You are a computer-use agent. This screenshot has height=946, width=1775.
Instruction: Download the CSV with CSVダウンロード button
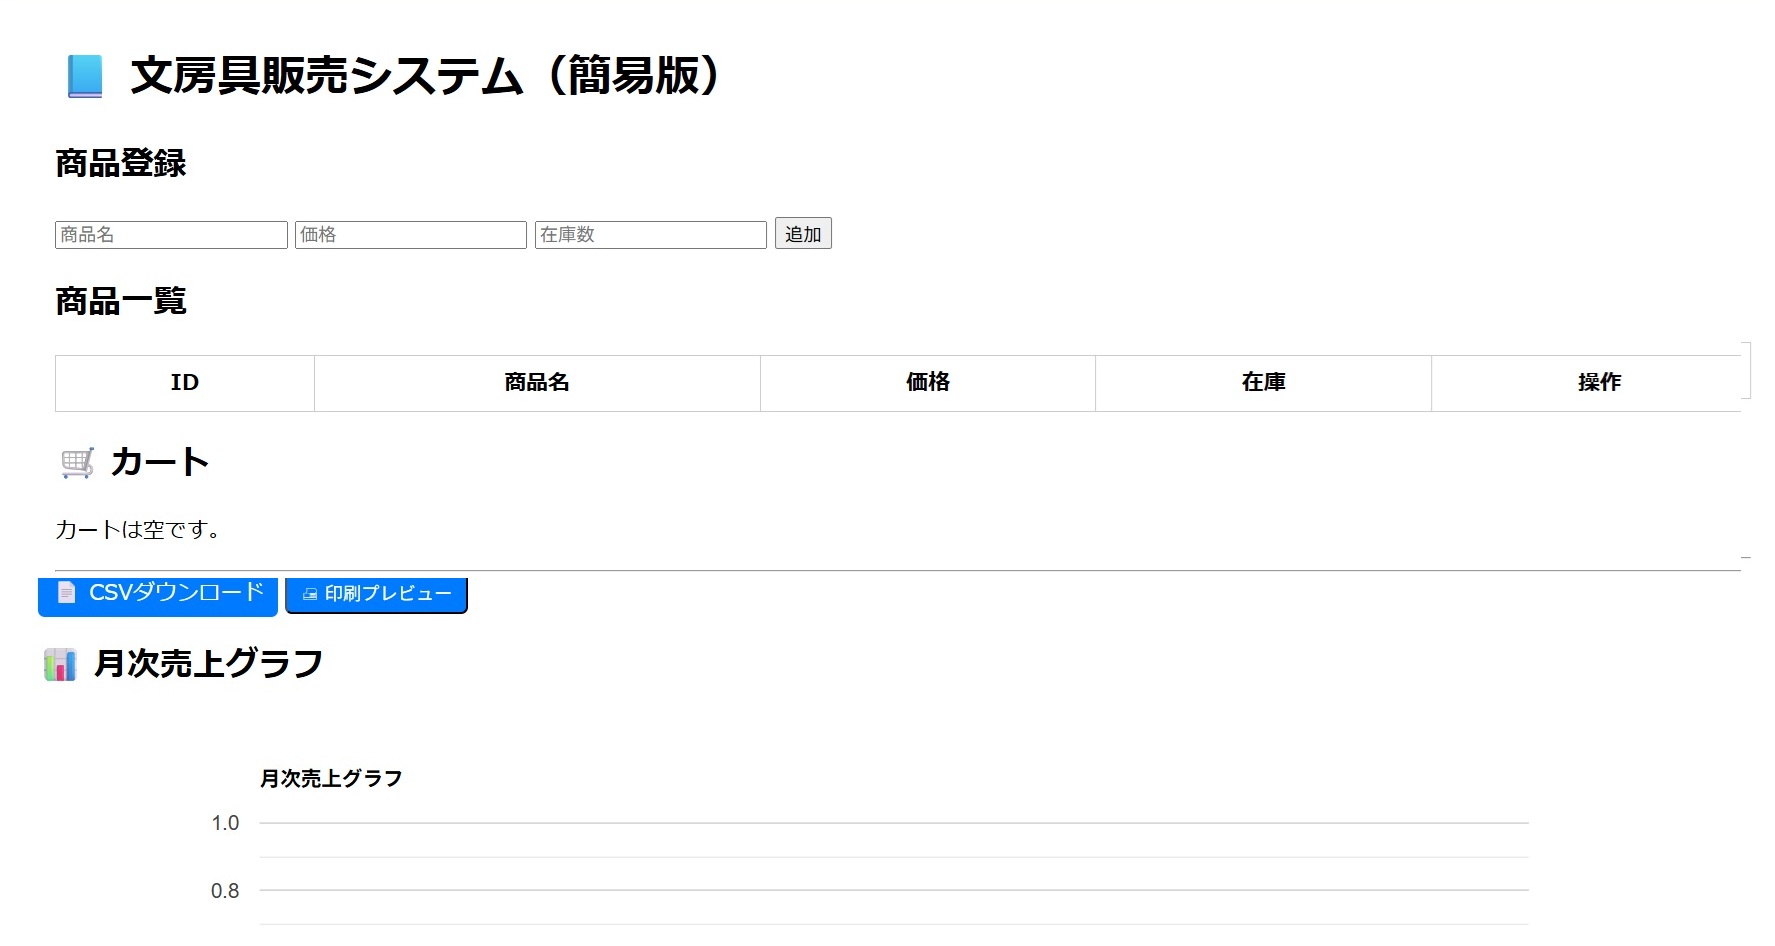pos(158,594)
